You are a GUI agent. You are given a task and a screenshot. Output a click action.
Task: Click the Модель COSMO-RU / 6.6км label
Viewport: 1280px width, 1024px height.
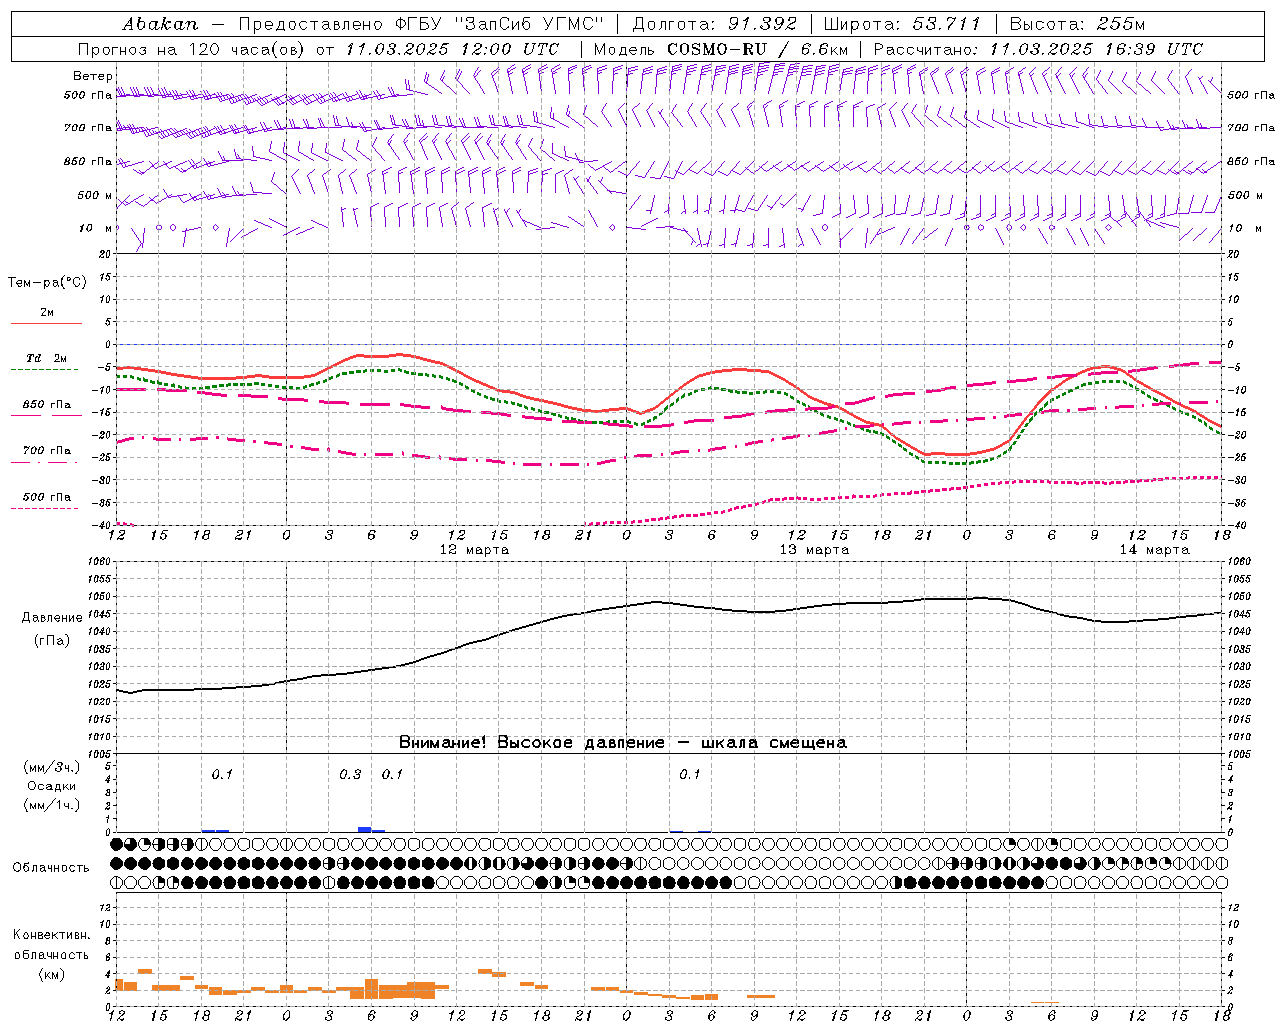(720, 49)
